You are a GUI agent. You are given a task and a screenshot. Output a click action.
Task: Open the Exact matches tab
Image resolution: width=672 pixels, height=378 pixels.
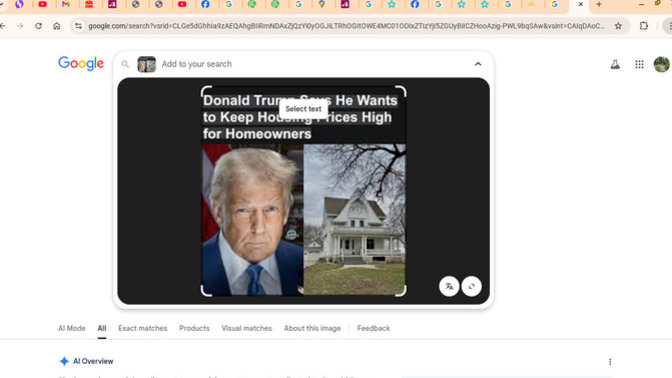click(x=143, y=328)
